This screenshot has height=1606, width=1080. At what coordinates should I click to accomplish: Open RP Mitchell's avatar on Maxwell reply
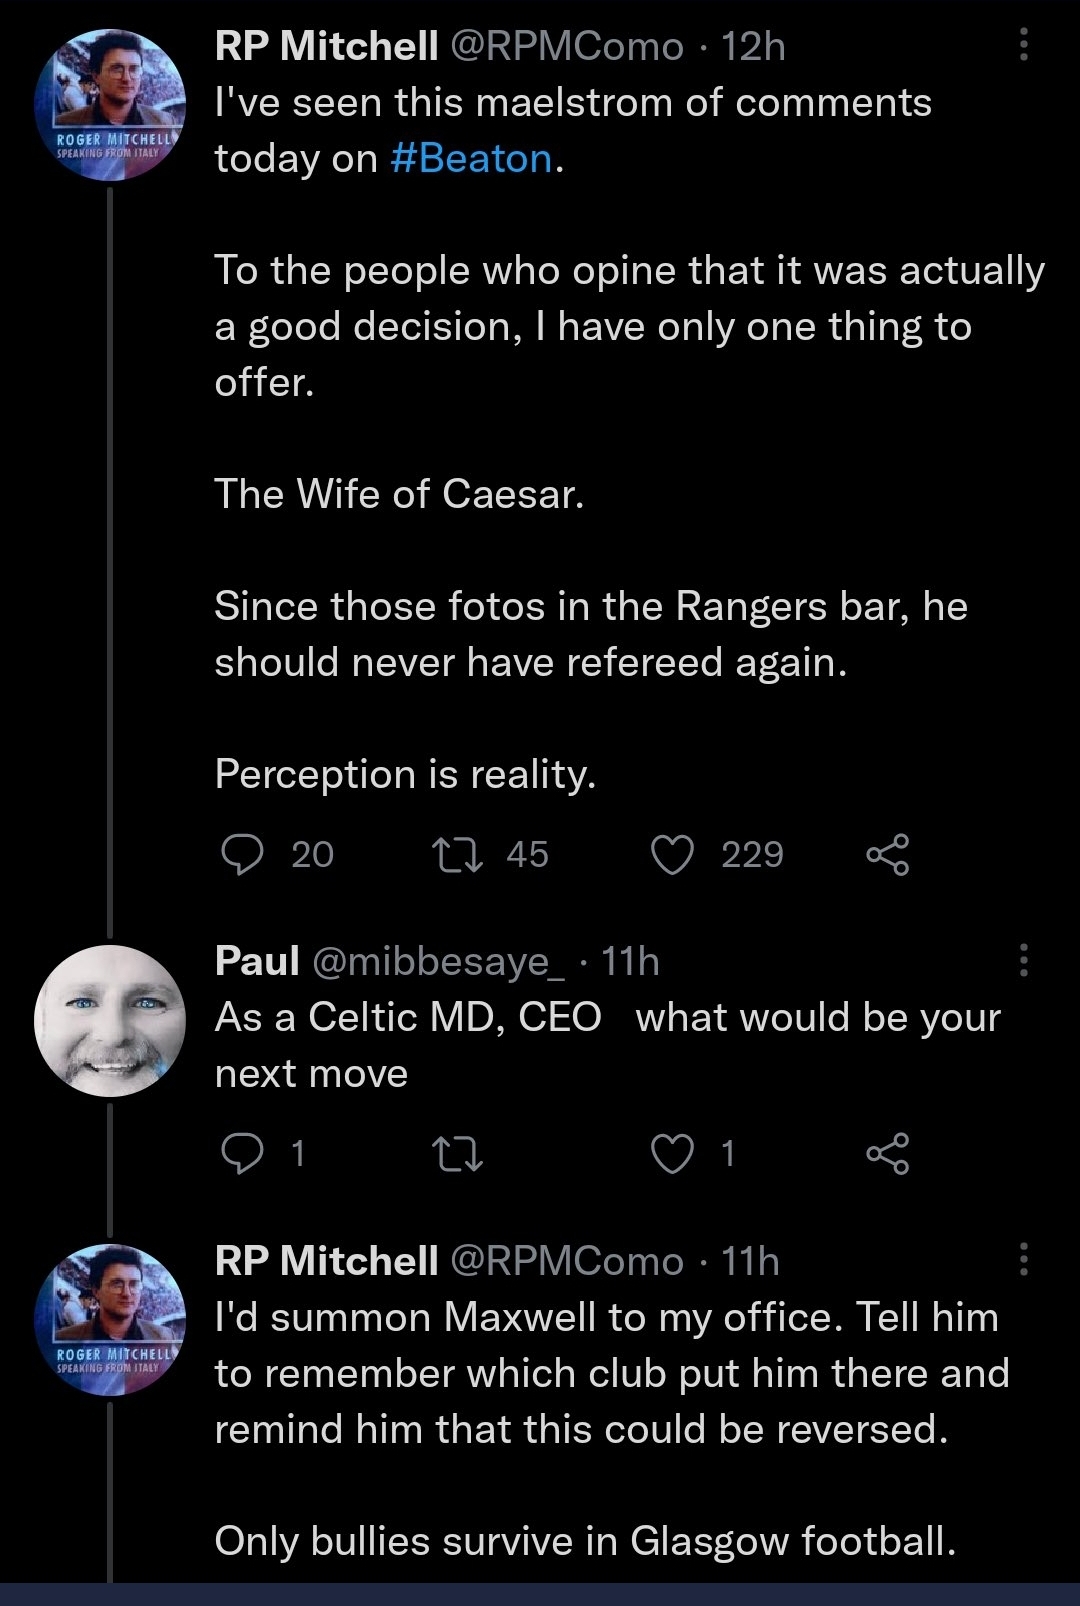pyautogui.click(x=110, y=1320)
